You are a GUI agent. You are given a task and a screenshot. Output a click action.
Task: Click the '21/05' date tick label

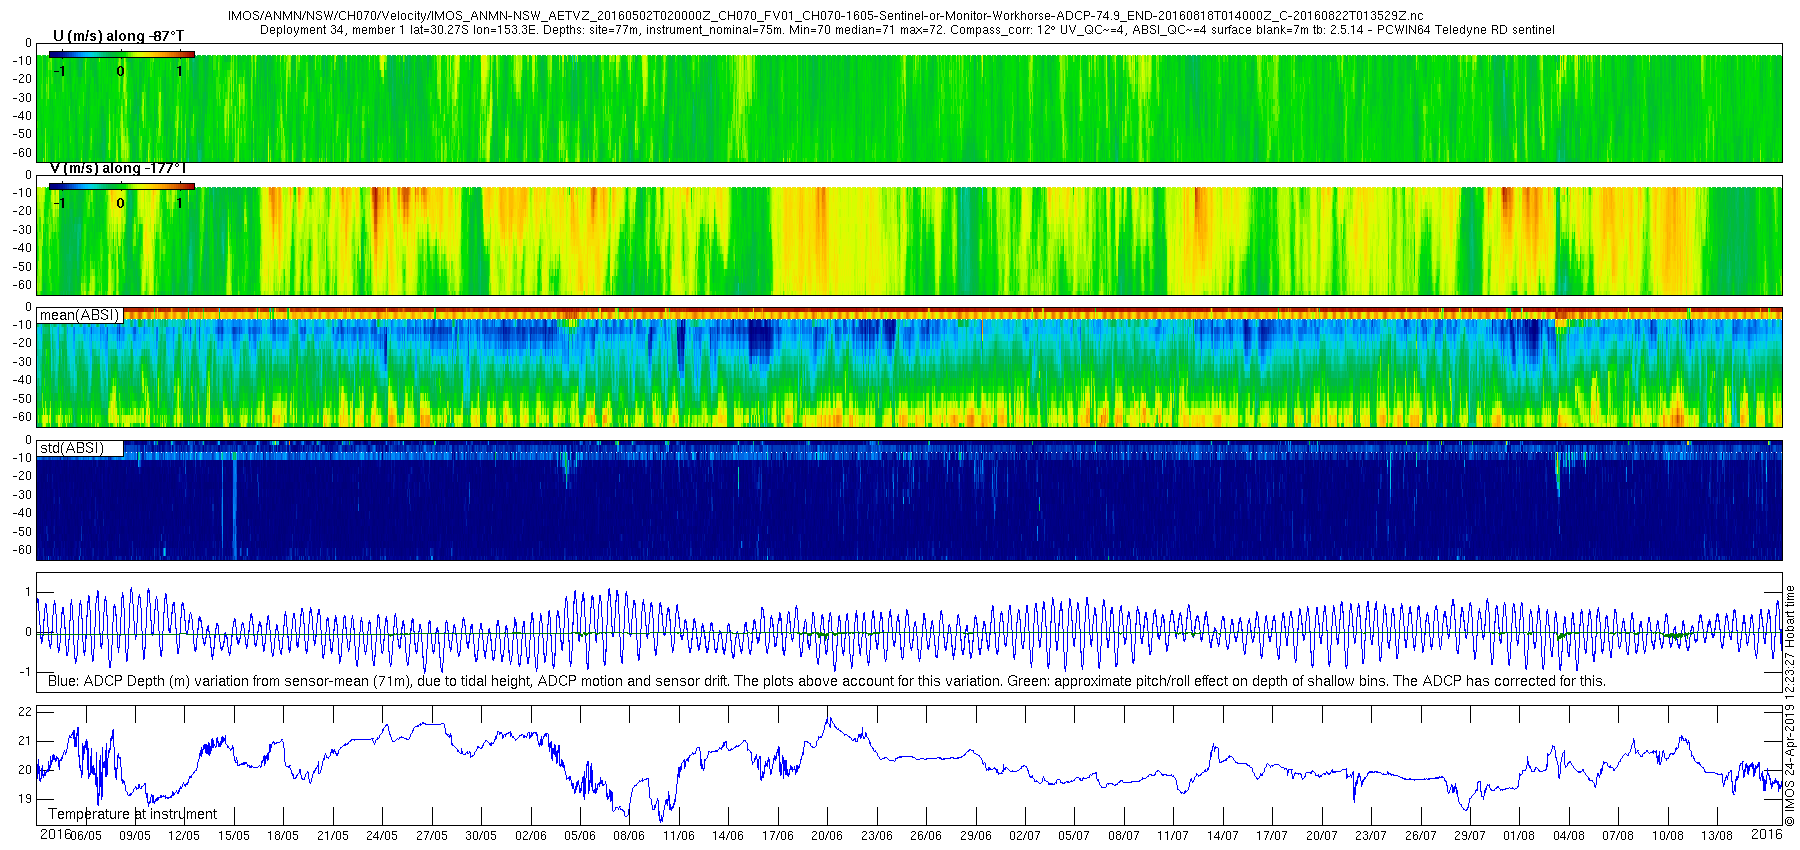click(x=333, y=836)
